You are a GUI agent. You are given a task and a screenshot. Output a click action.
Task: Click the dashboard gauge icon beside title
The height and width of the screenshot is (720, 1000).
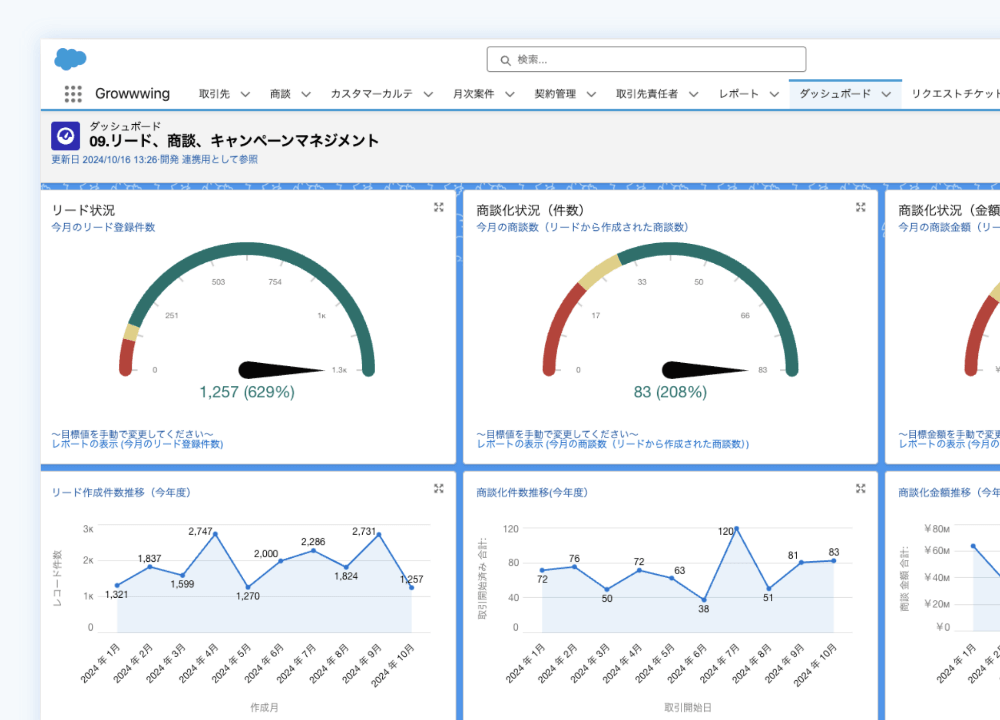65,135
